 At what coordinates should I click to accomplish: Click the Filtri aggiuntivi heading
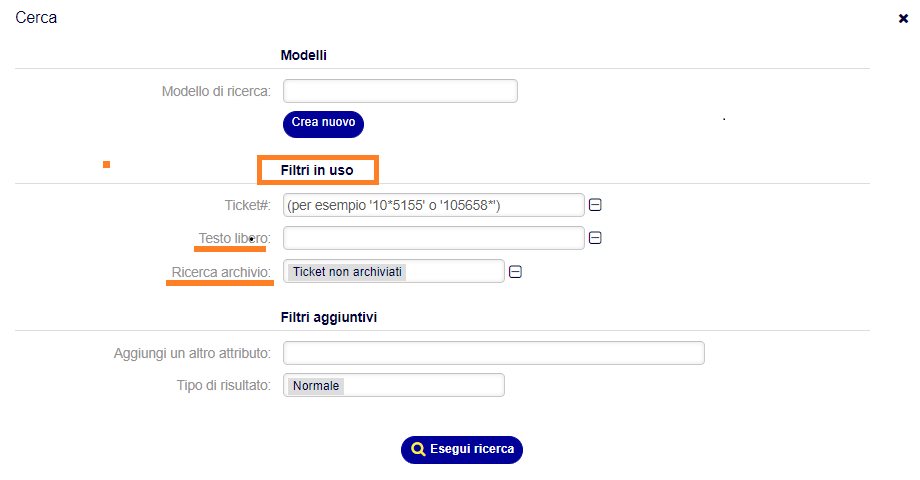[x=329, y=317]
